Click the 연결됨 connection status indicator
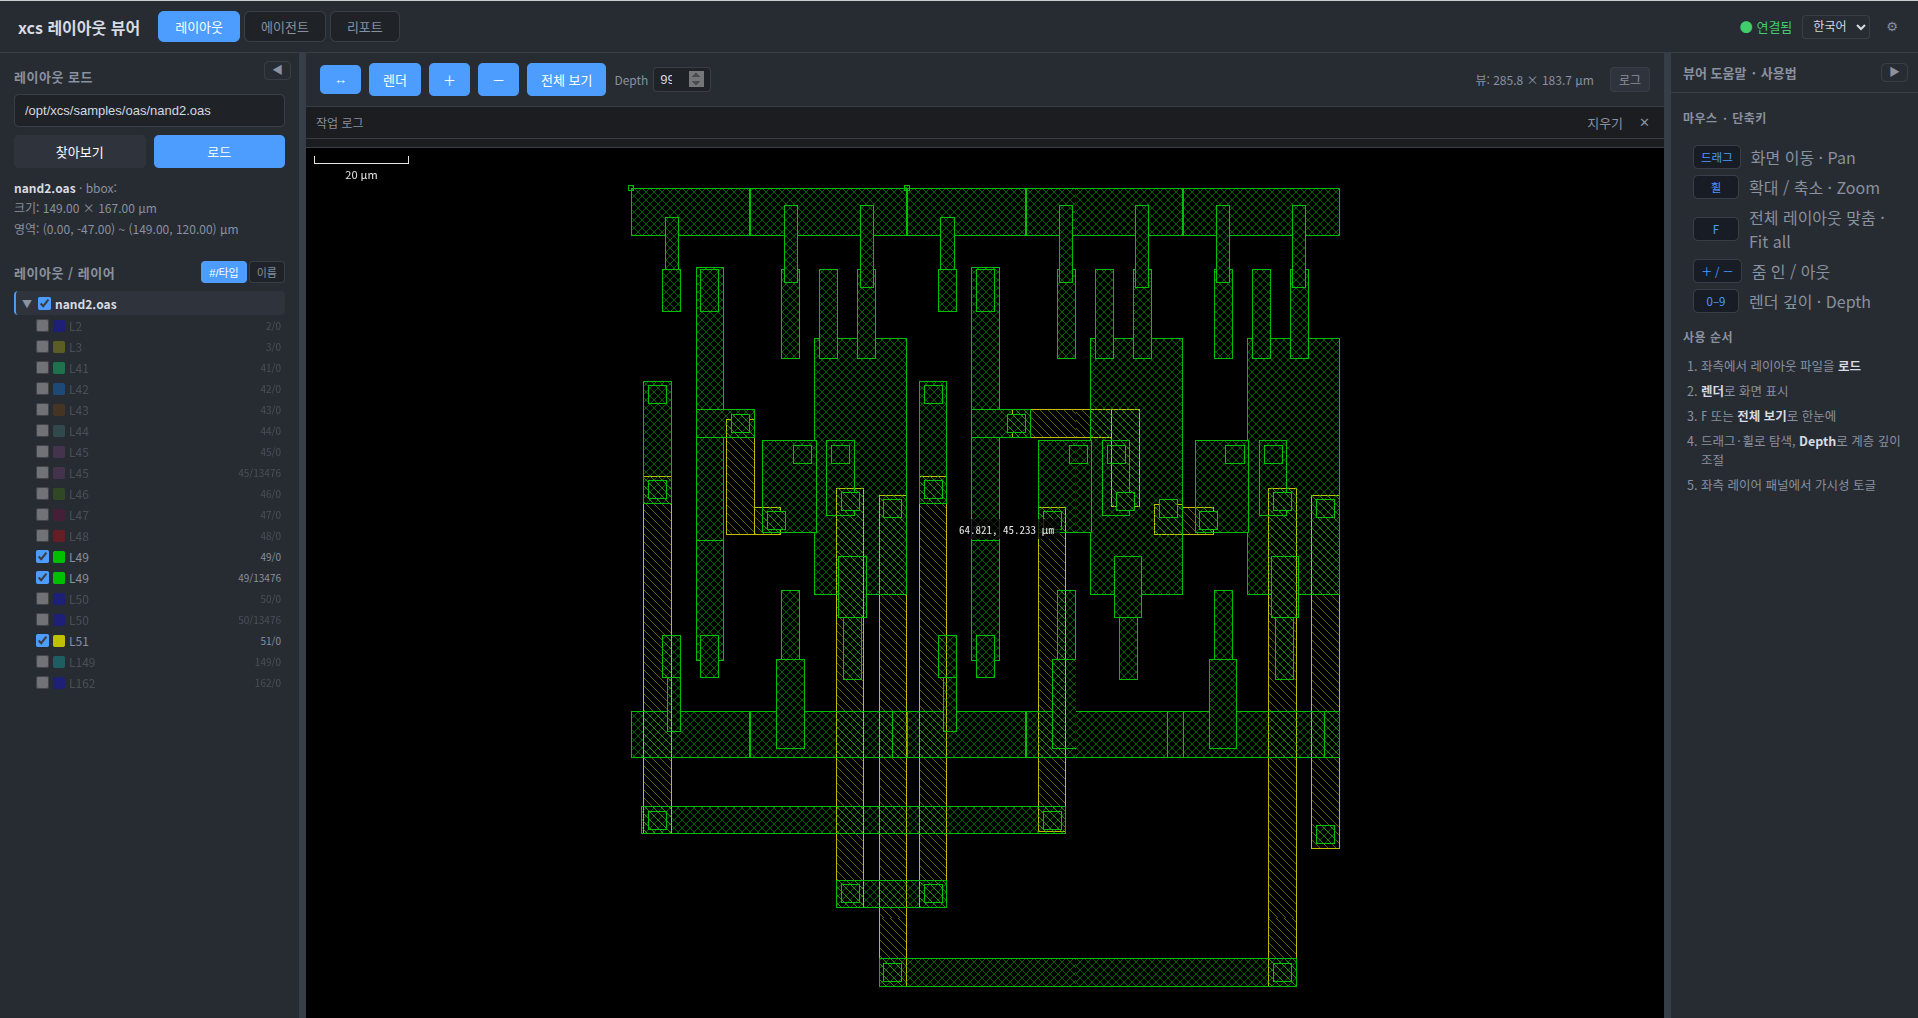 [x=1766, y=27]
